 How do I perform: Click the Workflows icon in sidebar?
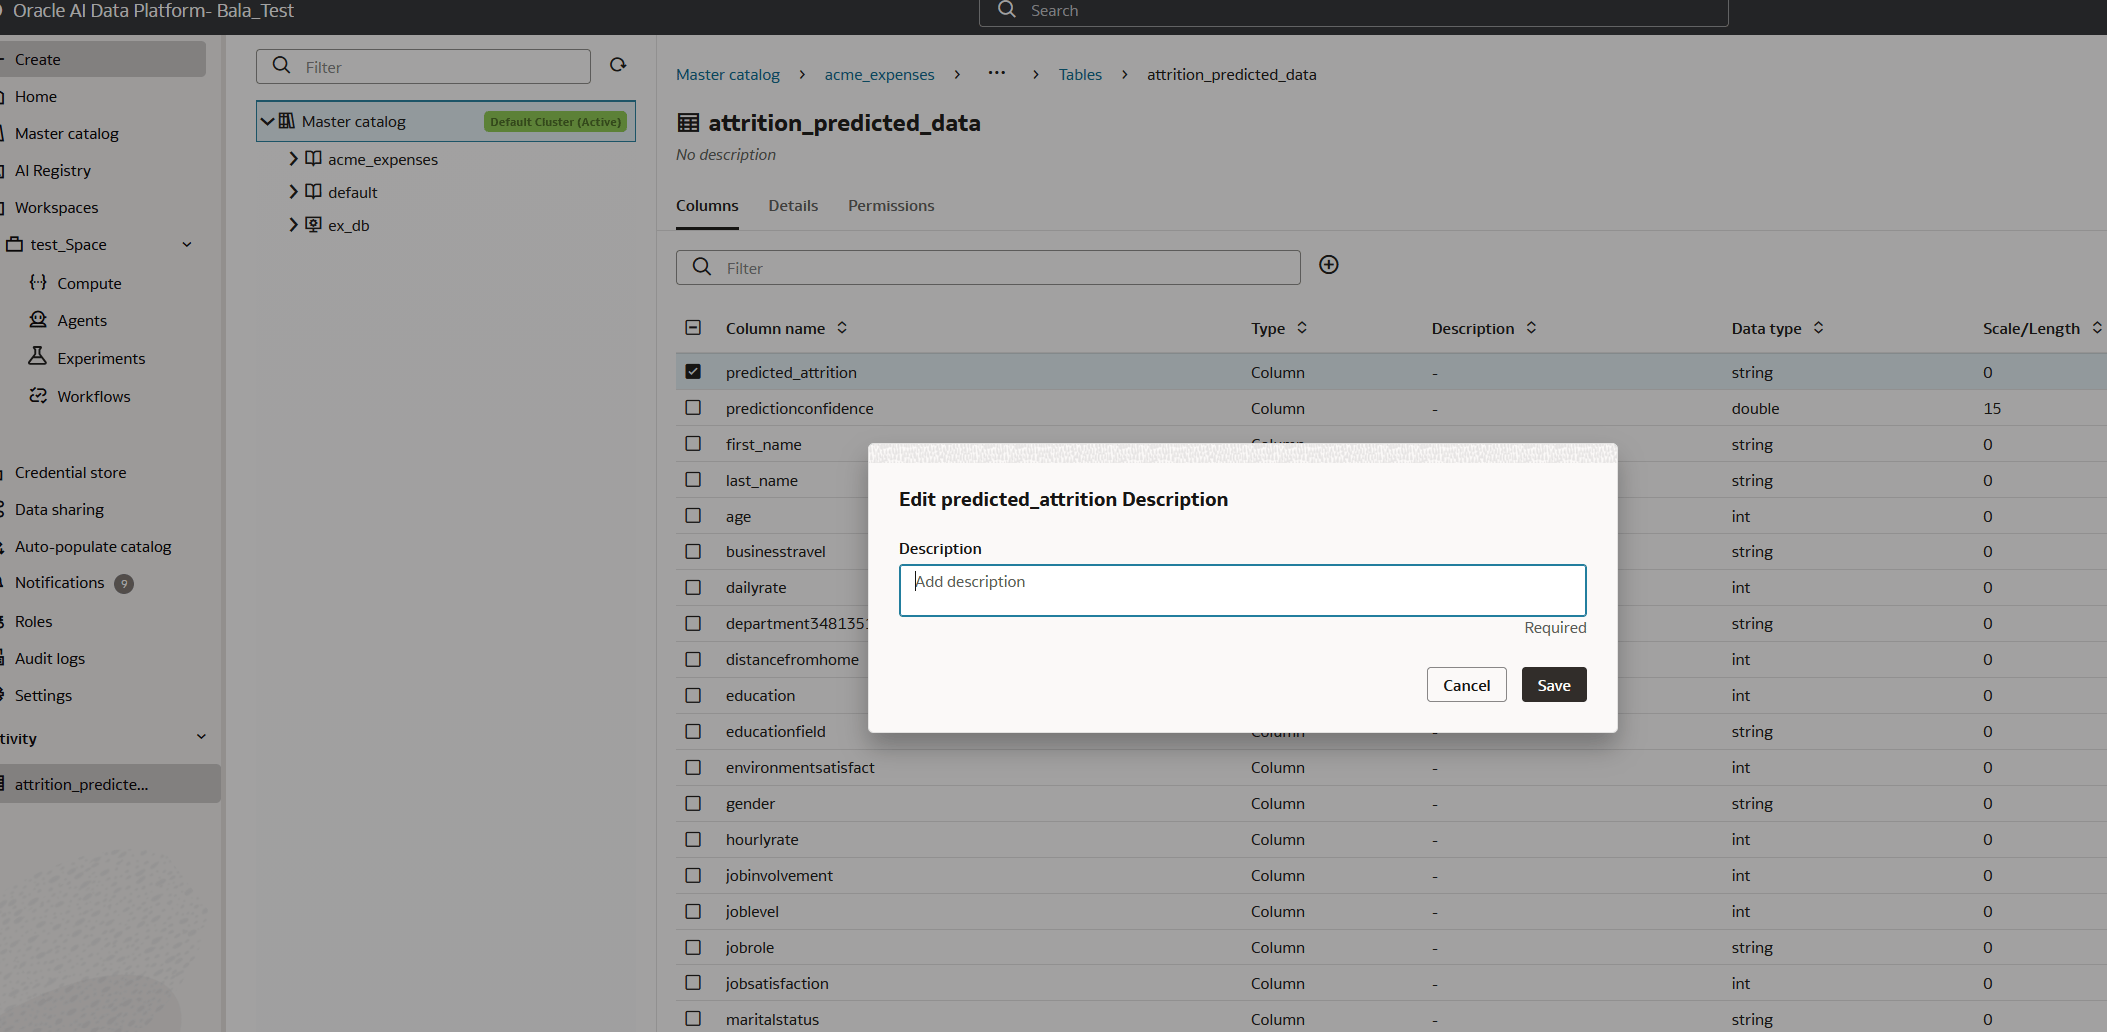point(38,396)
